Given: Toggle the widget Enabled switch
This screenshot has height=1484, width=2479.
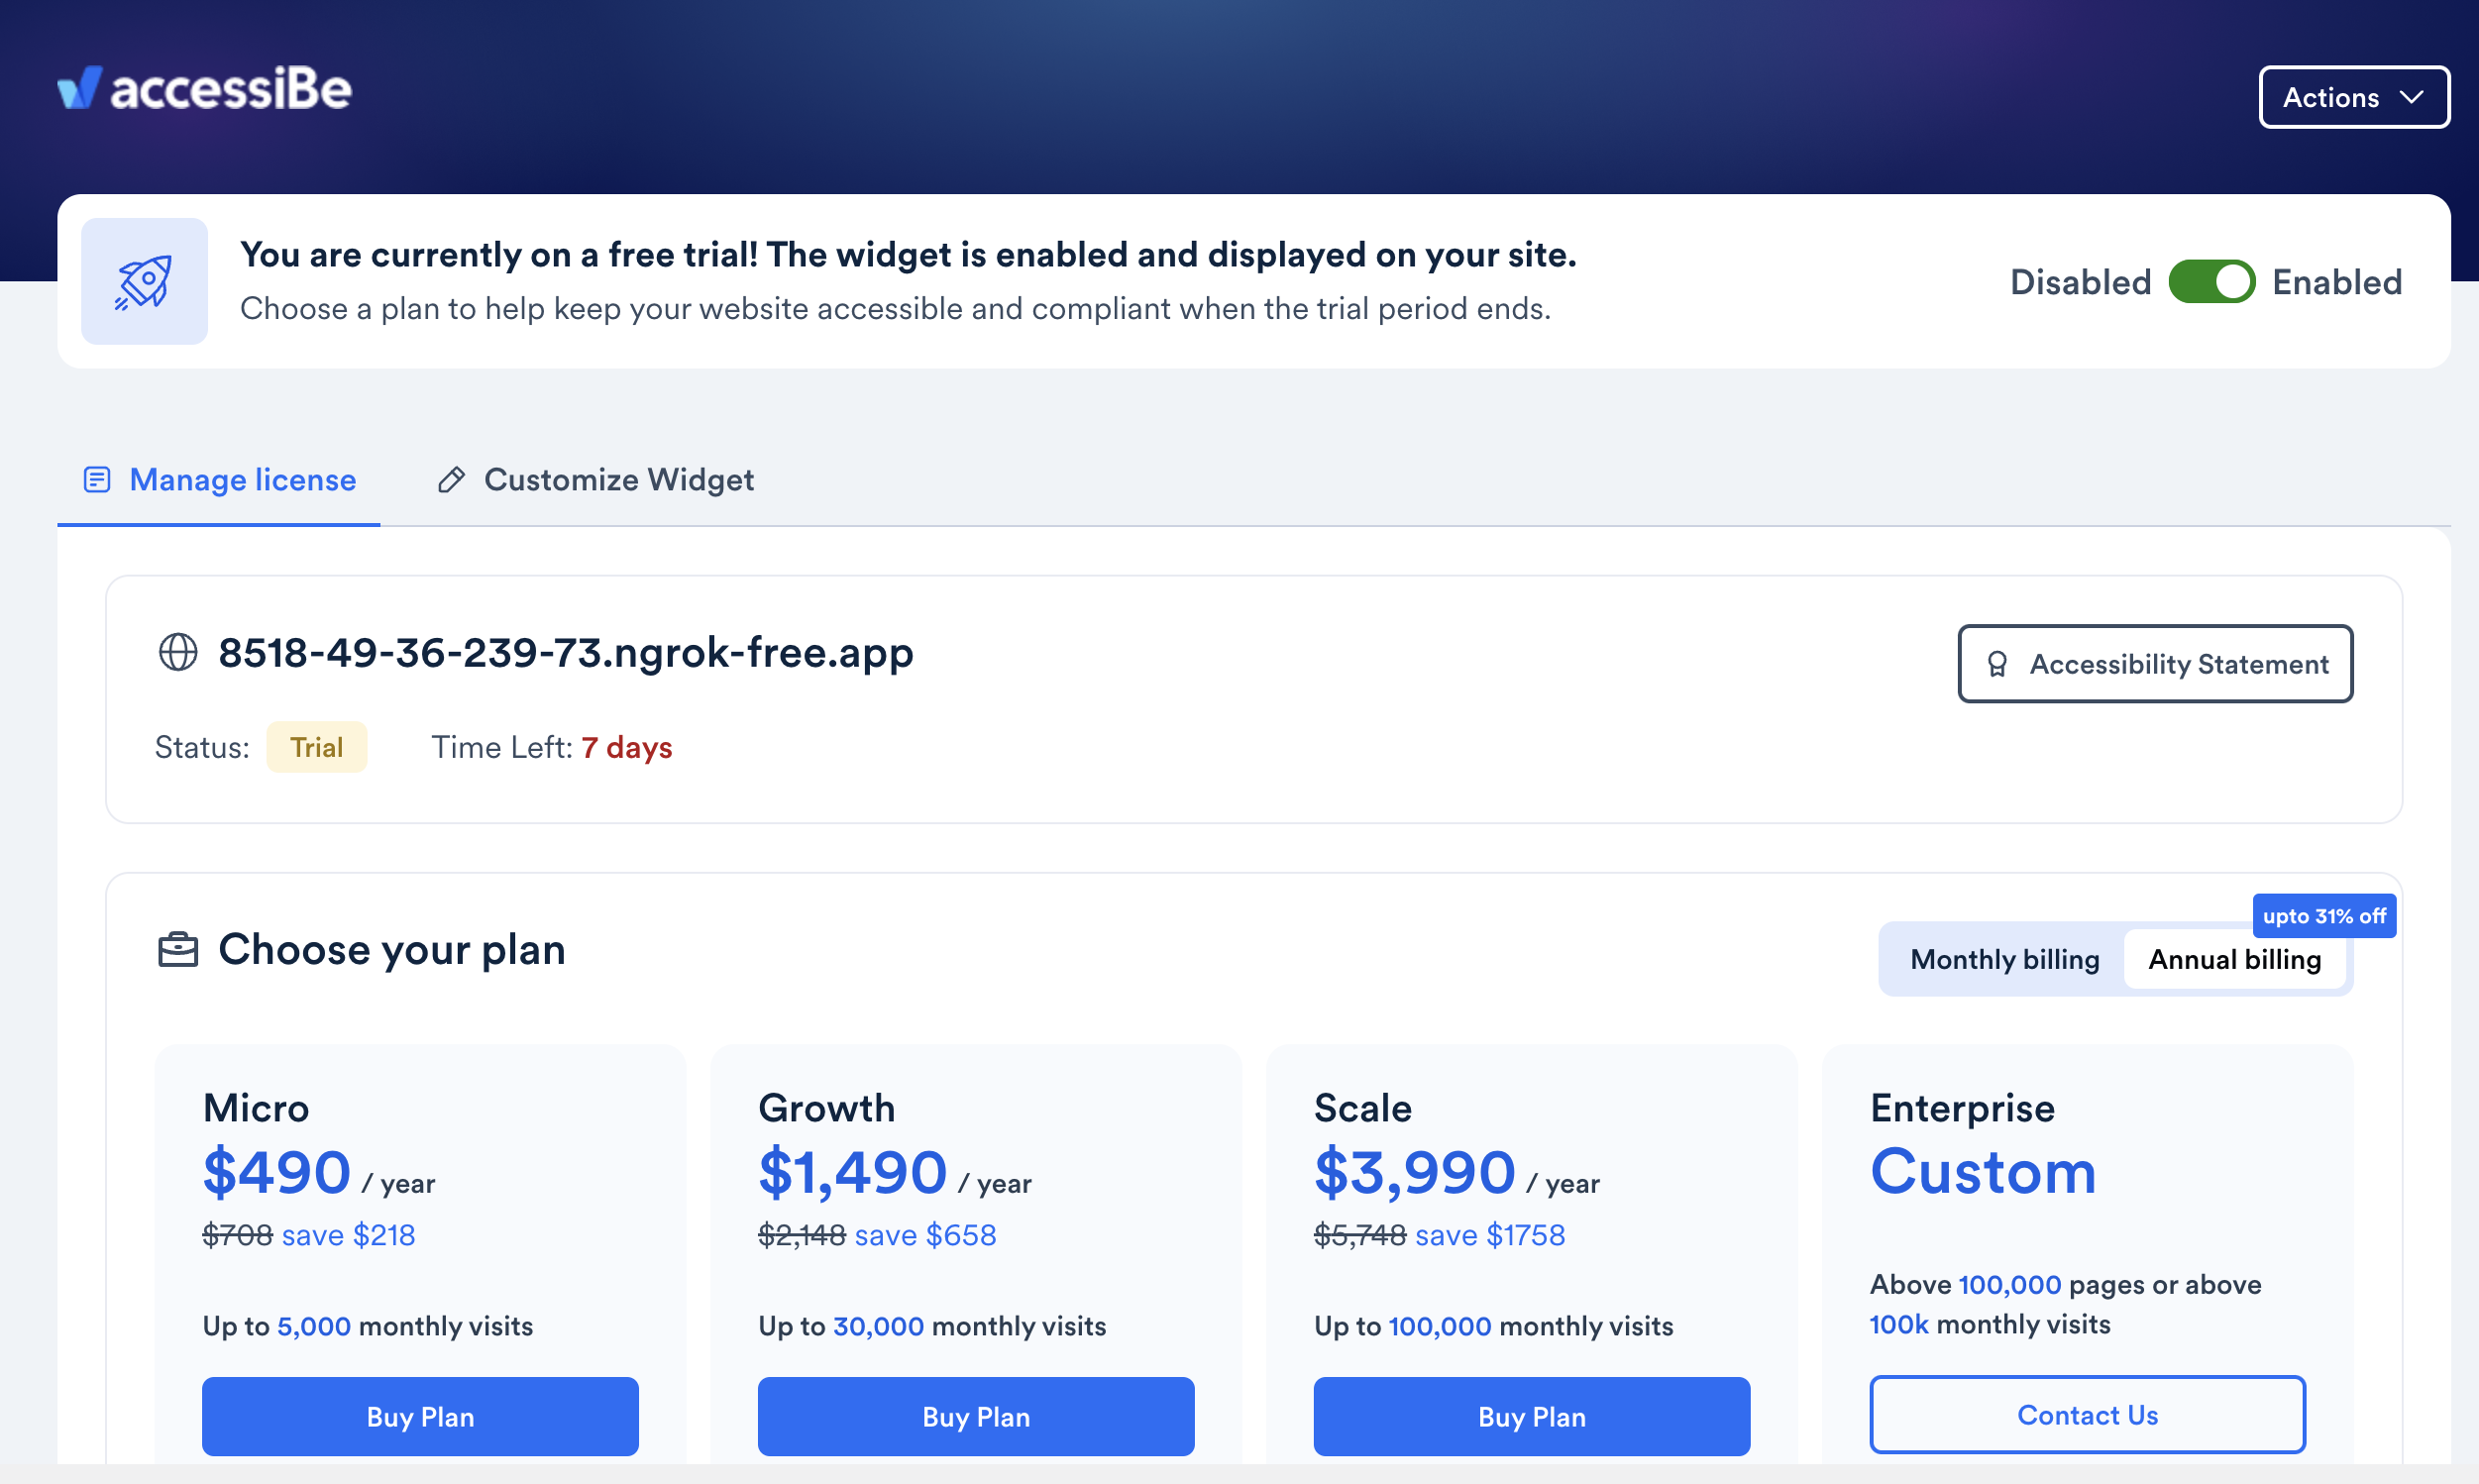Looking at the screenshot, I should point(2212,282).
